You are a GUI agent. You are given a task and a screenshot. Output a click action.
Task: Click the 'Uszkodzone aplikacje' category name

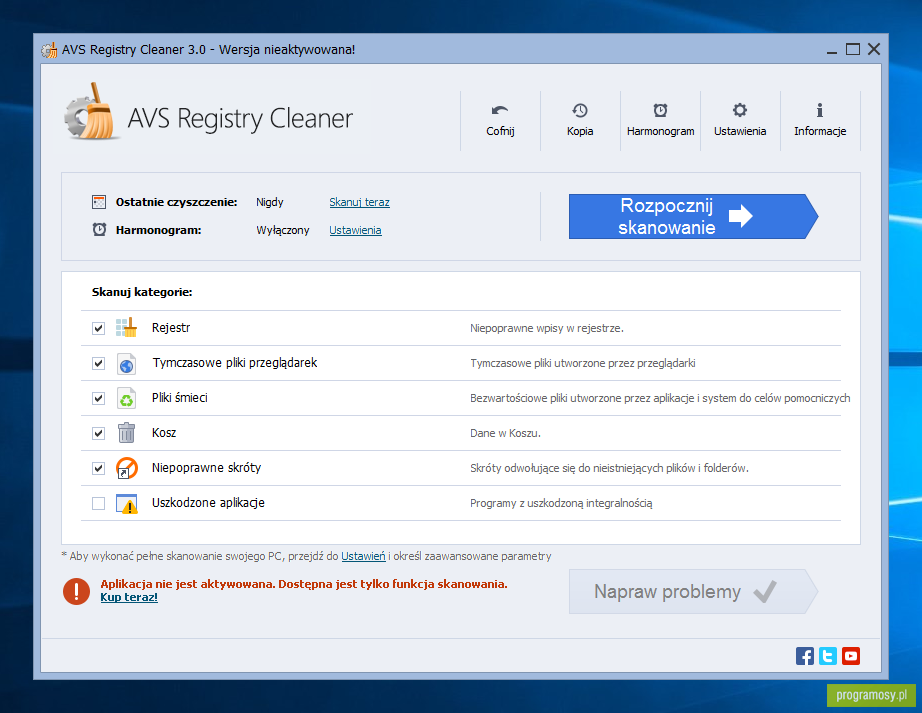(208, 503)
